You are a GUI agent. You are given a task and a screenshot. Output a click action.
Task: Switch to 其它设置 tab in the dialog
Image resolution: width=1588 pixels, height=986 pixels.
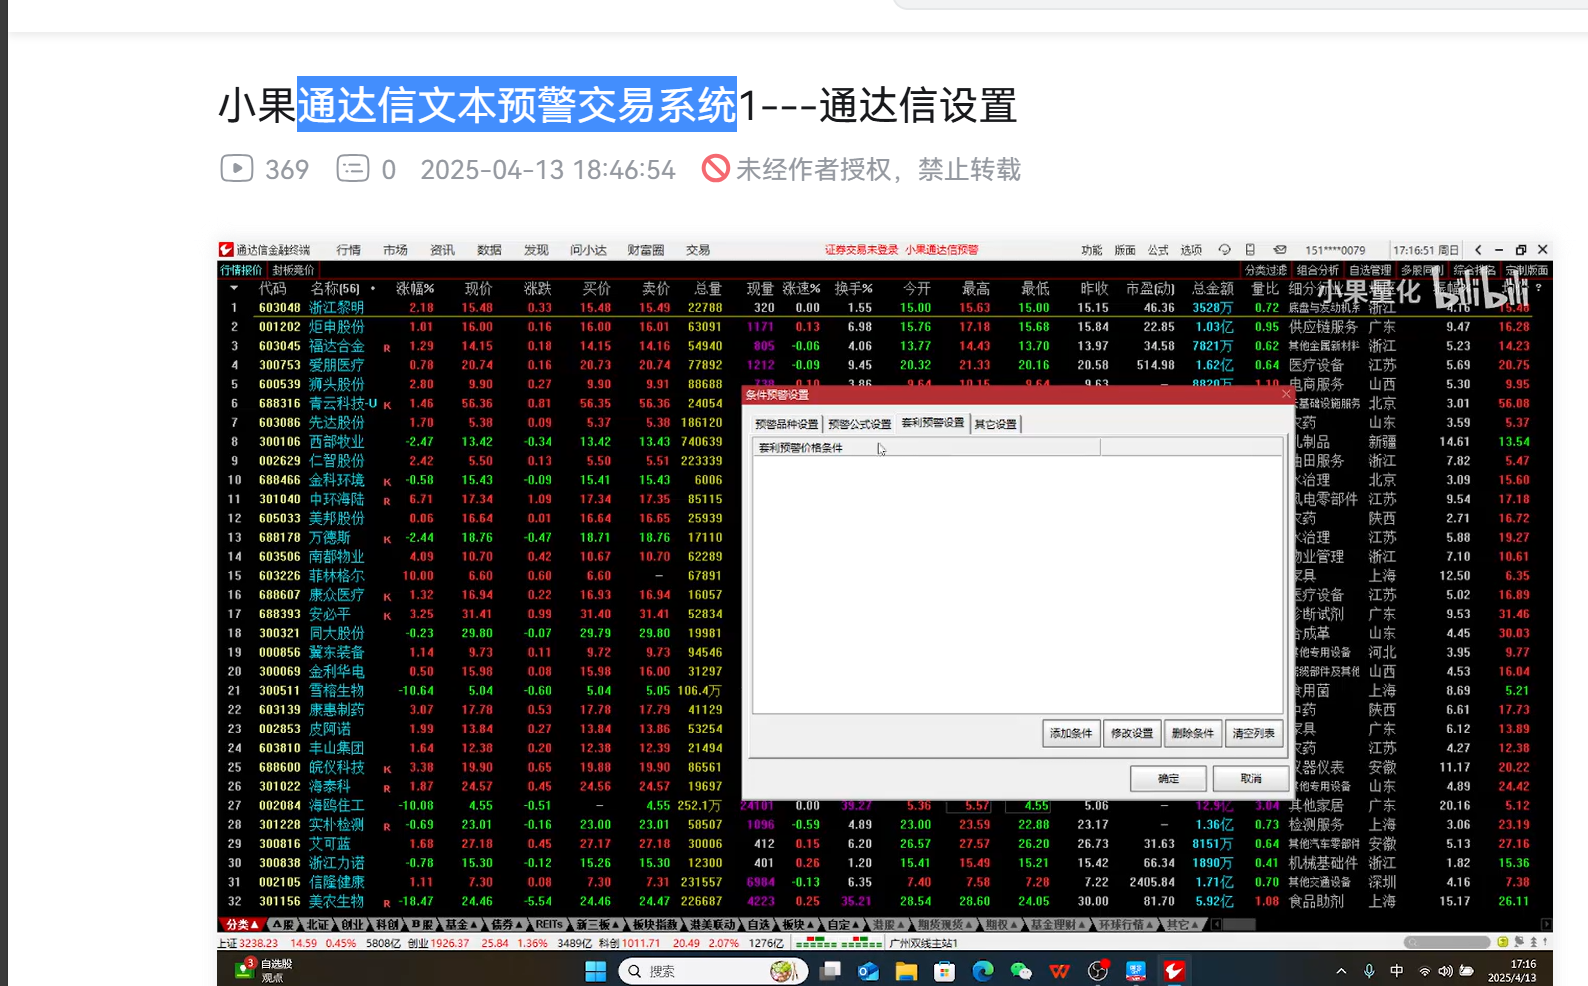click(x=995, y=424)
